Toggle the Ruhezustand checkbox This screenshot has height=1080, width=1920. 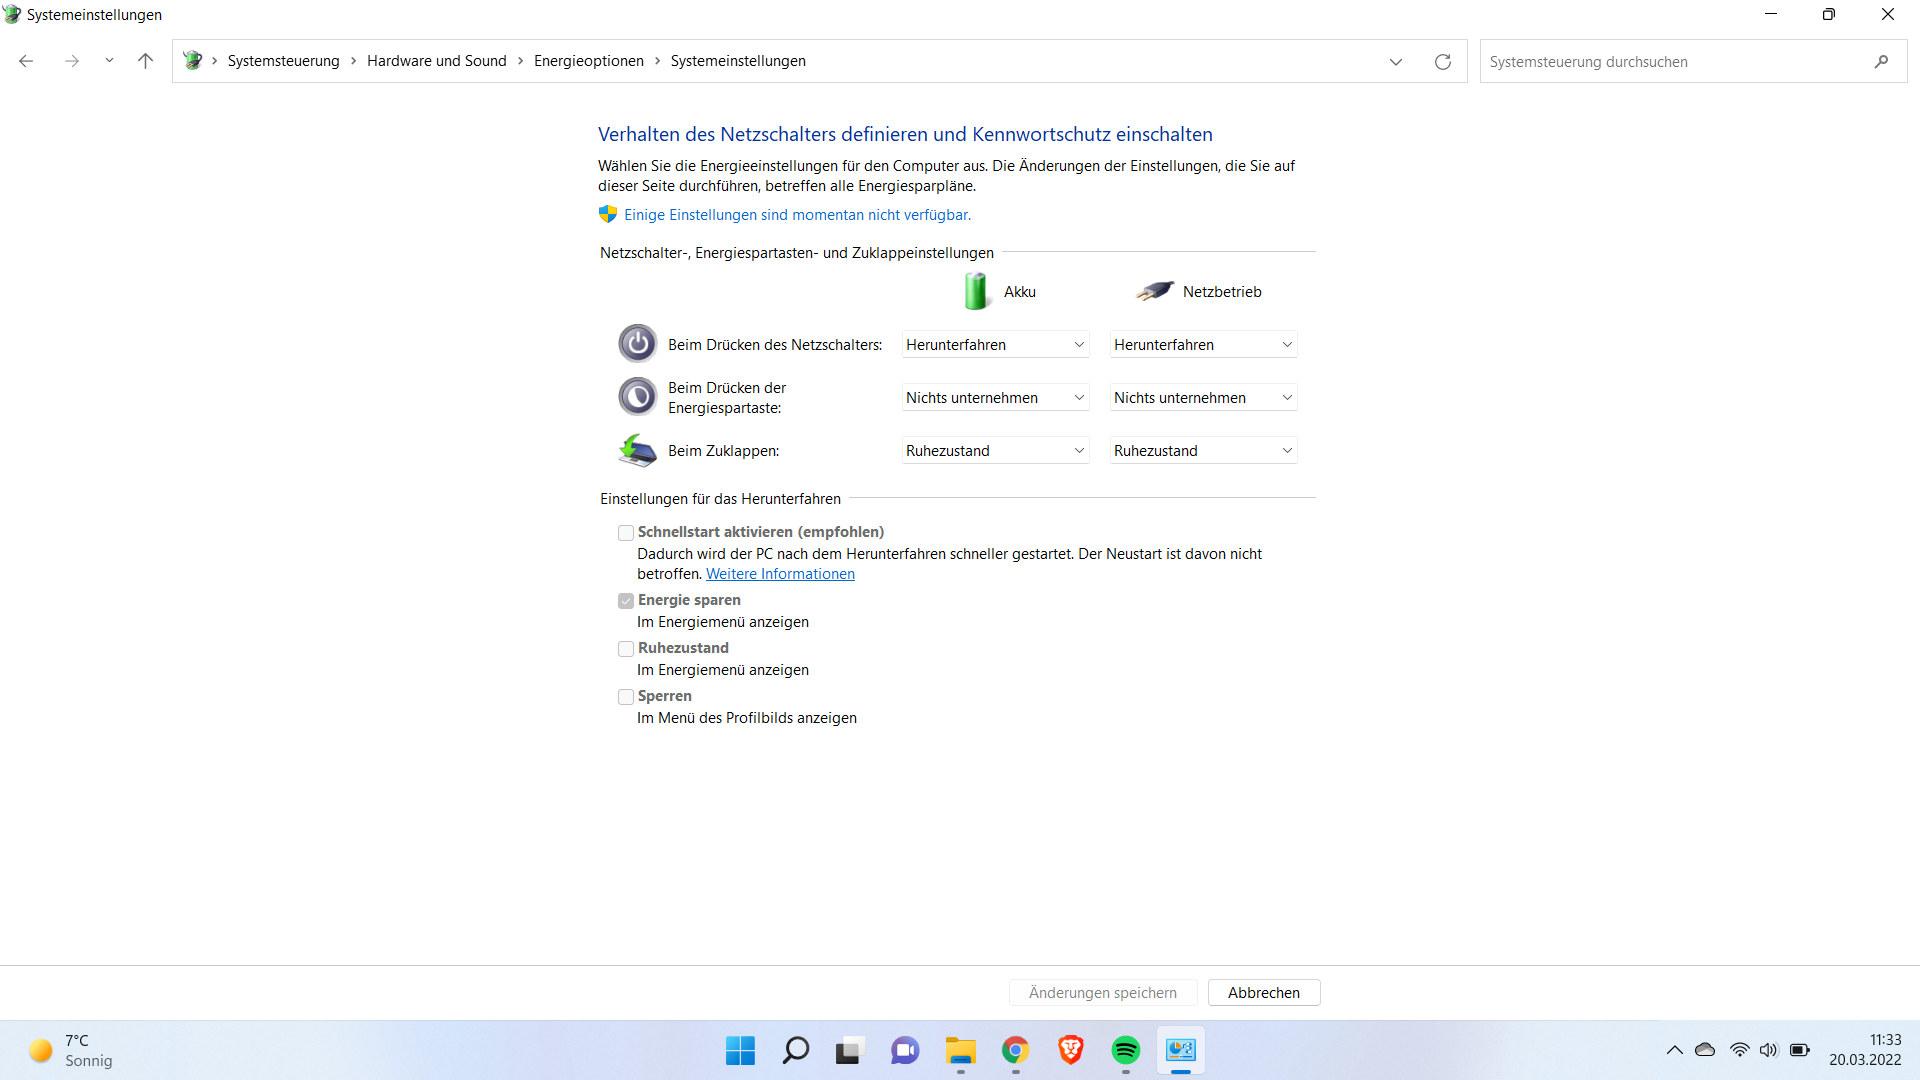pos(626,649)
